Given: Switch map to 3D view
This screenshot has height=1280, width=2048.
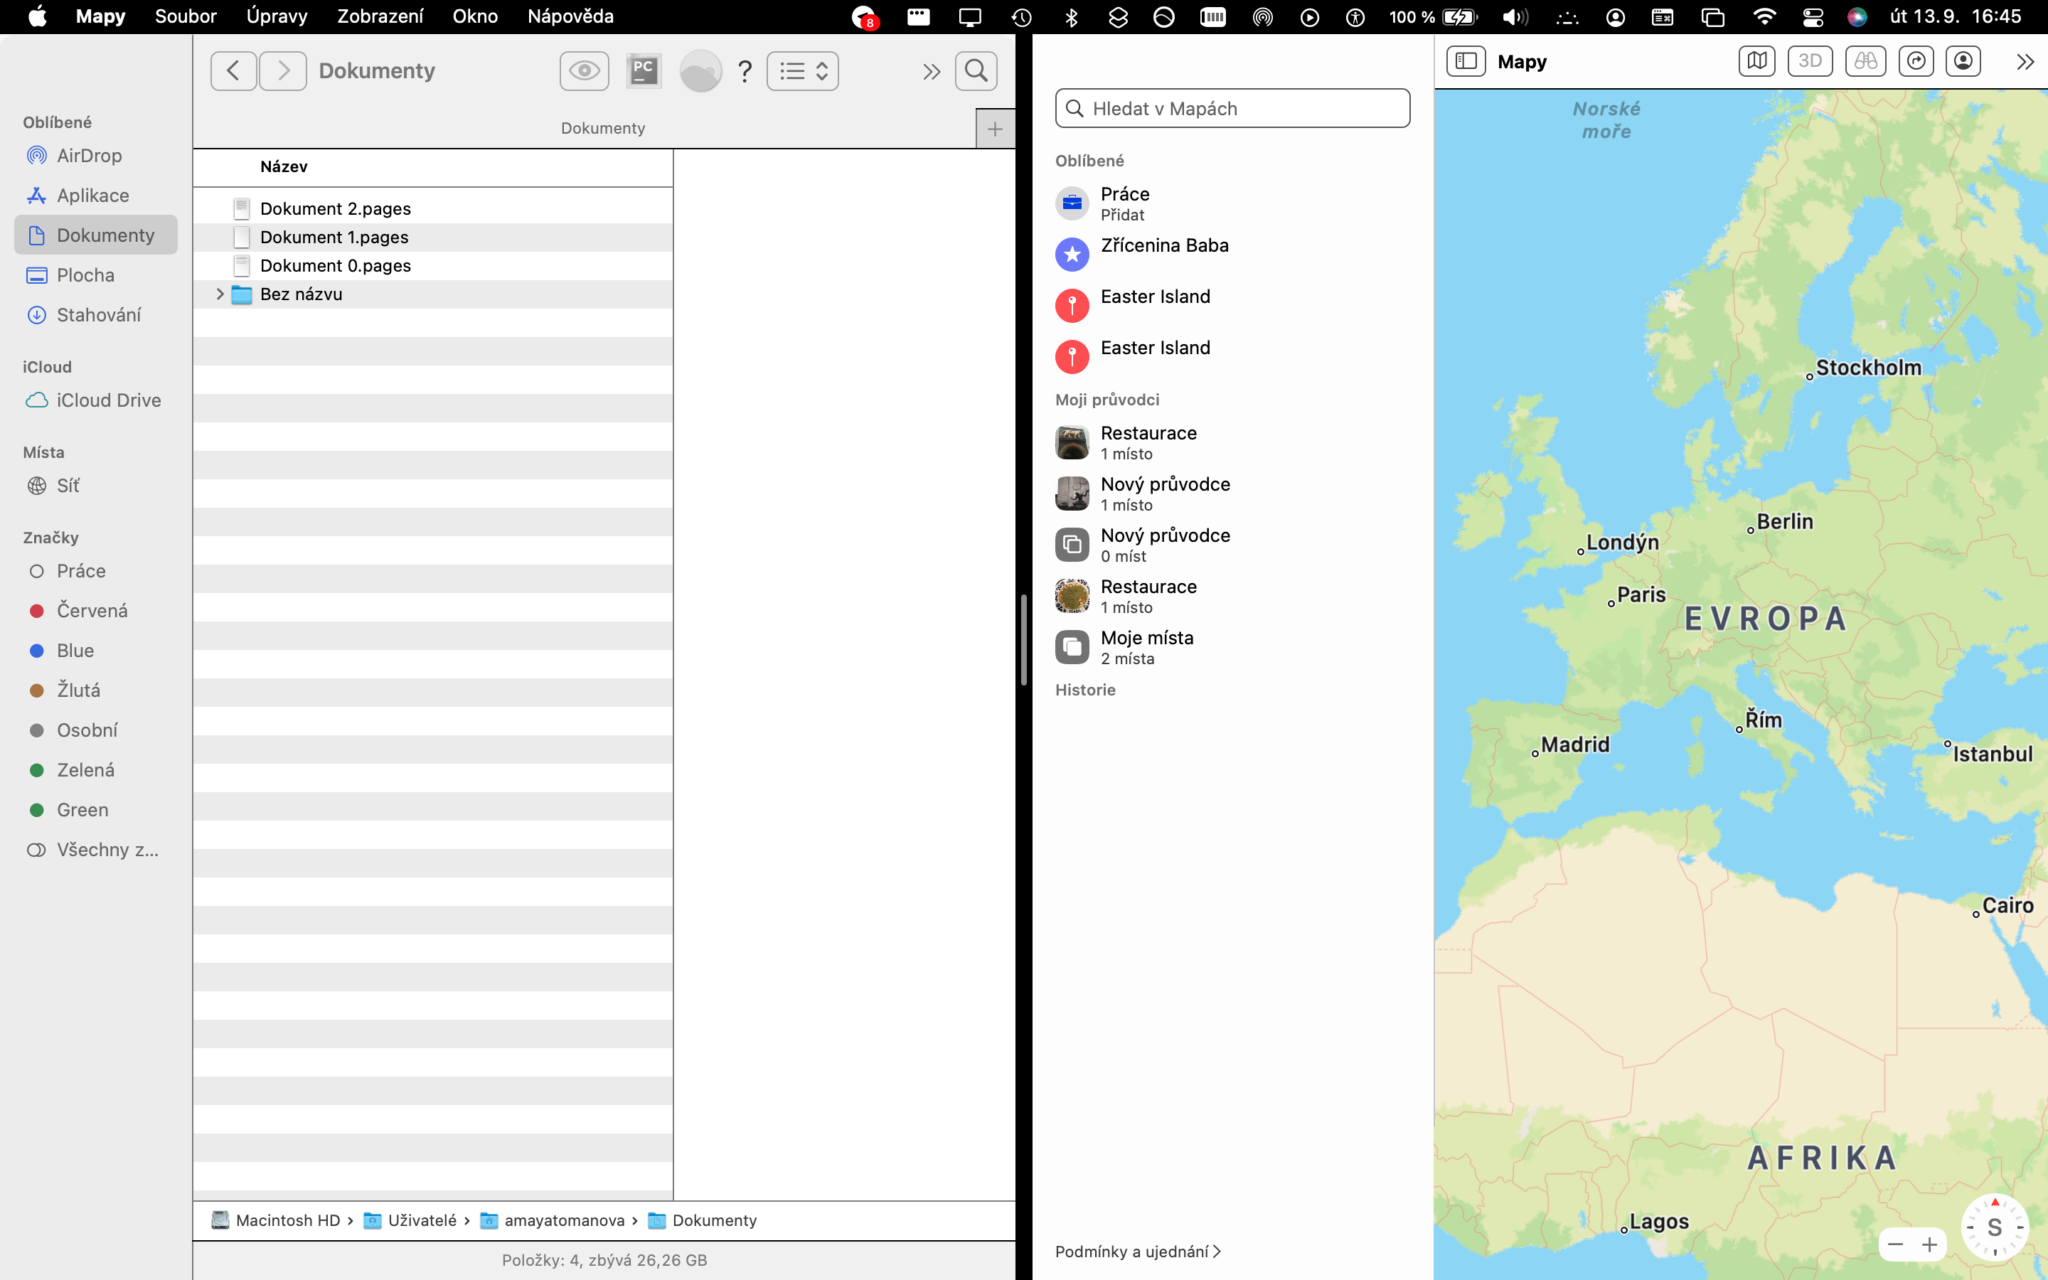Looking at the screenshot, I should 1809,62.
